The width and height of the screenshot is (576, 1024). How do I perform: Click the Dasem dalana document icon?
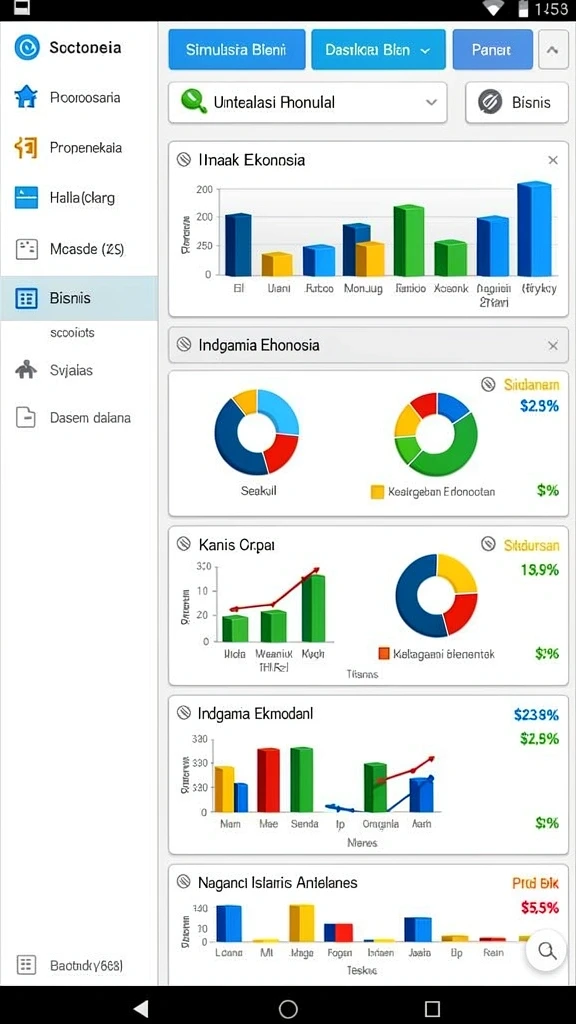coord(26,417)
